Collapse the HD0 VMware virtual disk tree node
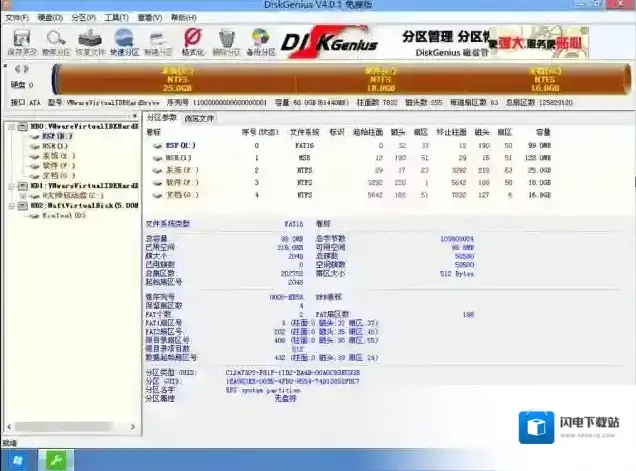The image size is (636, 471). click(9, 127)
